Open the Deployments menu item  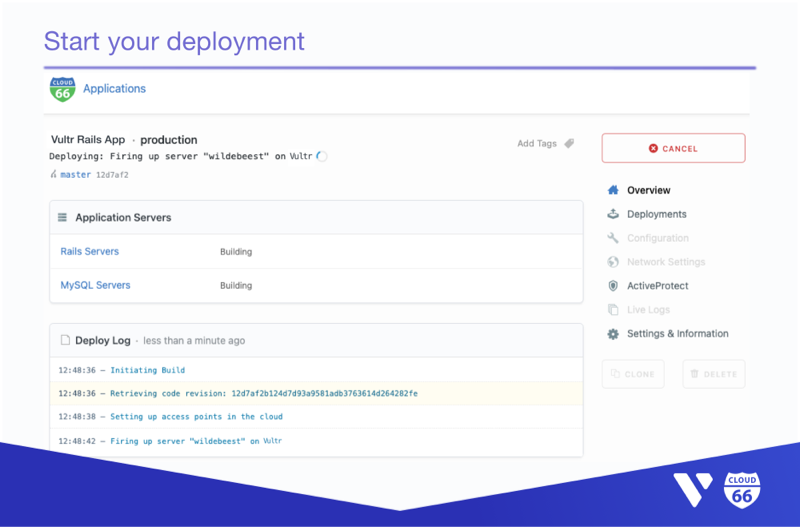tap(657, 214)
